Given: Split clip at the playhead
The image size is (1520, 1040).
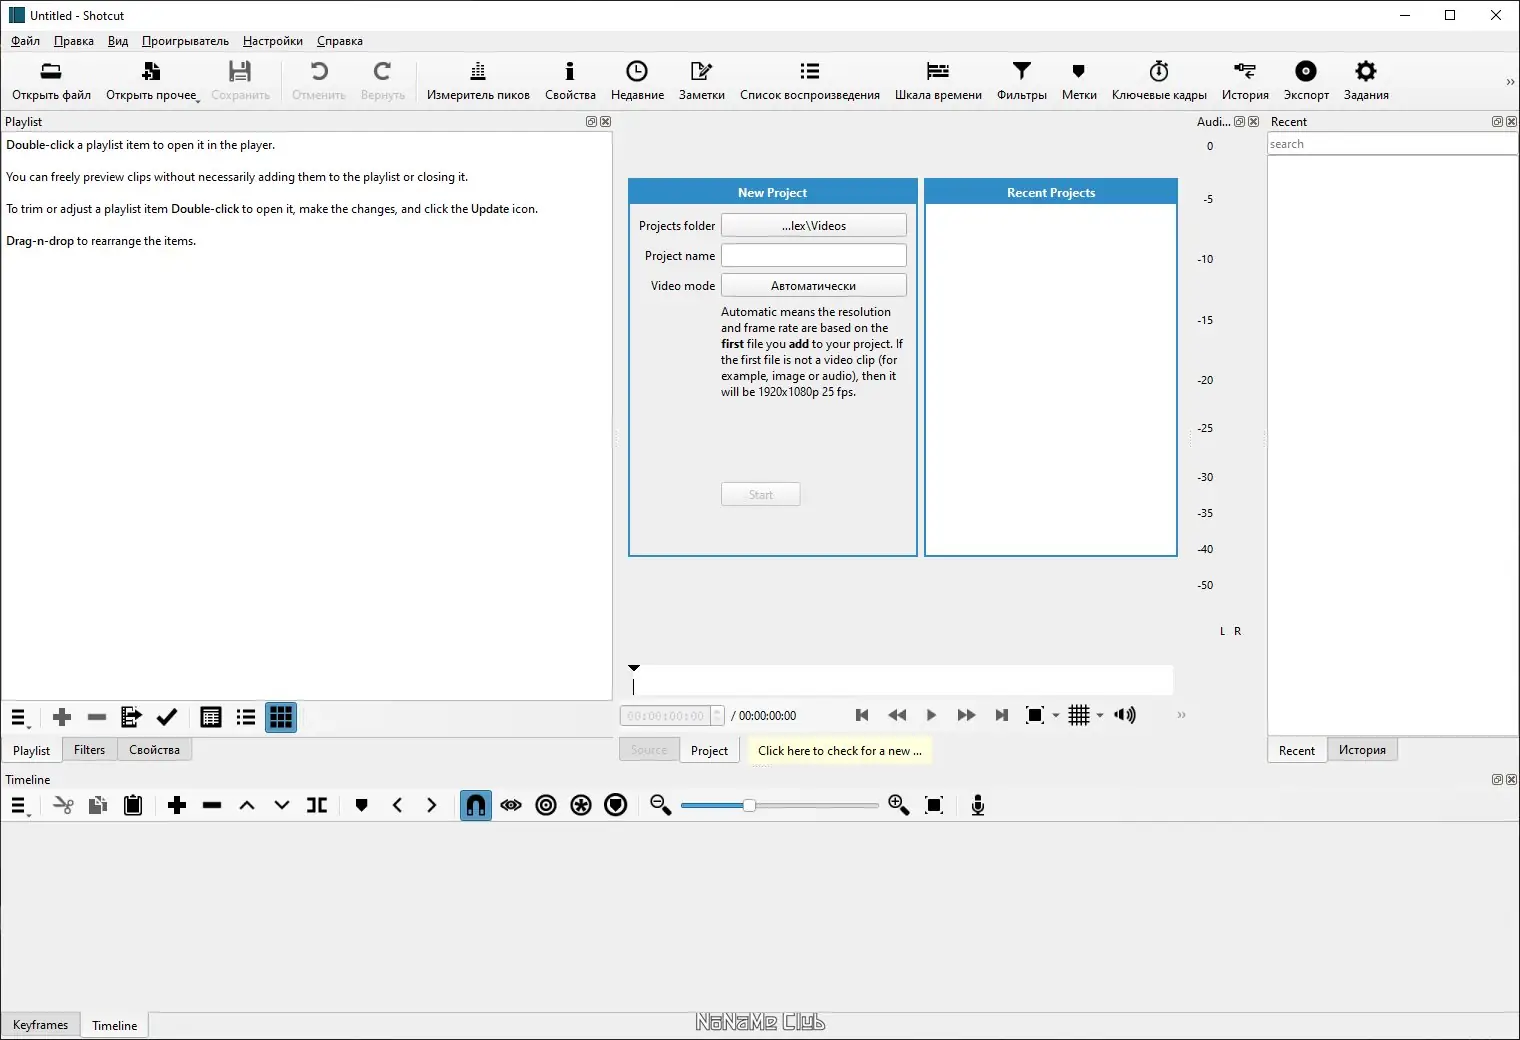Looking at the screenshot, I should (317, 805).
